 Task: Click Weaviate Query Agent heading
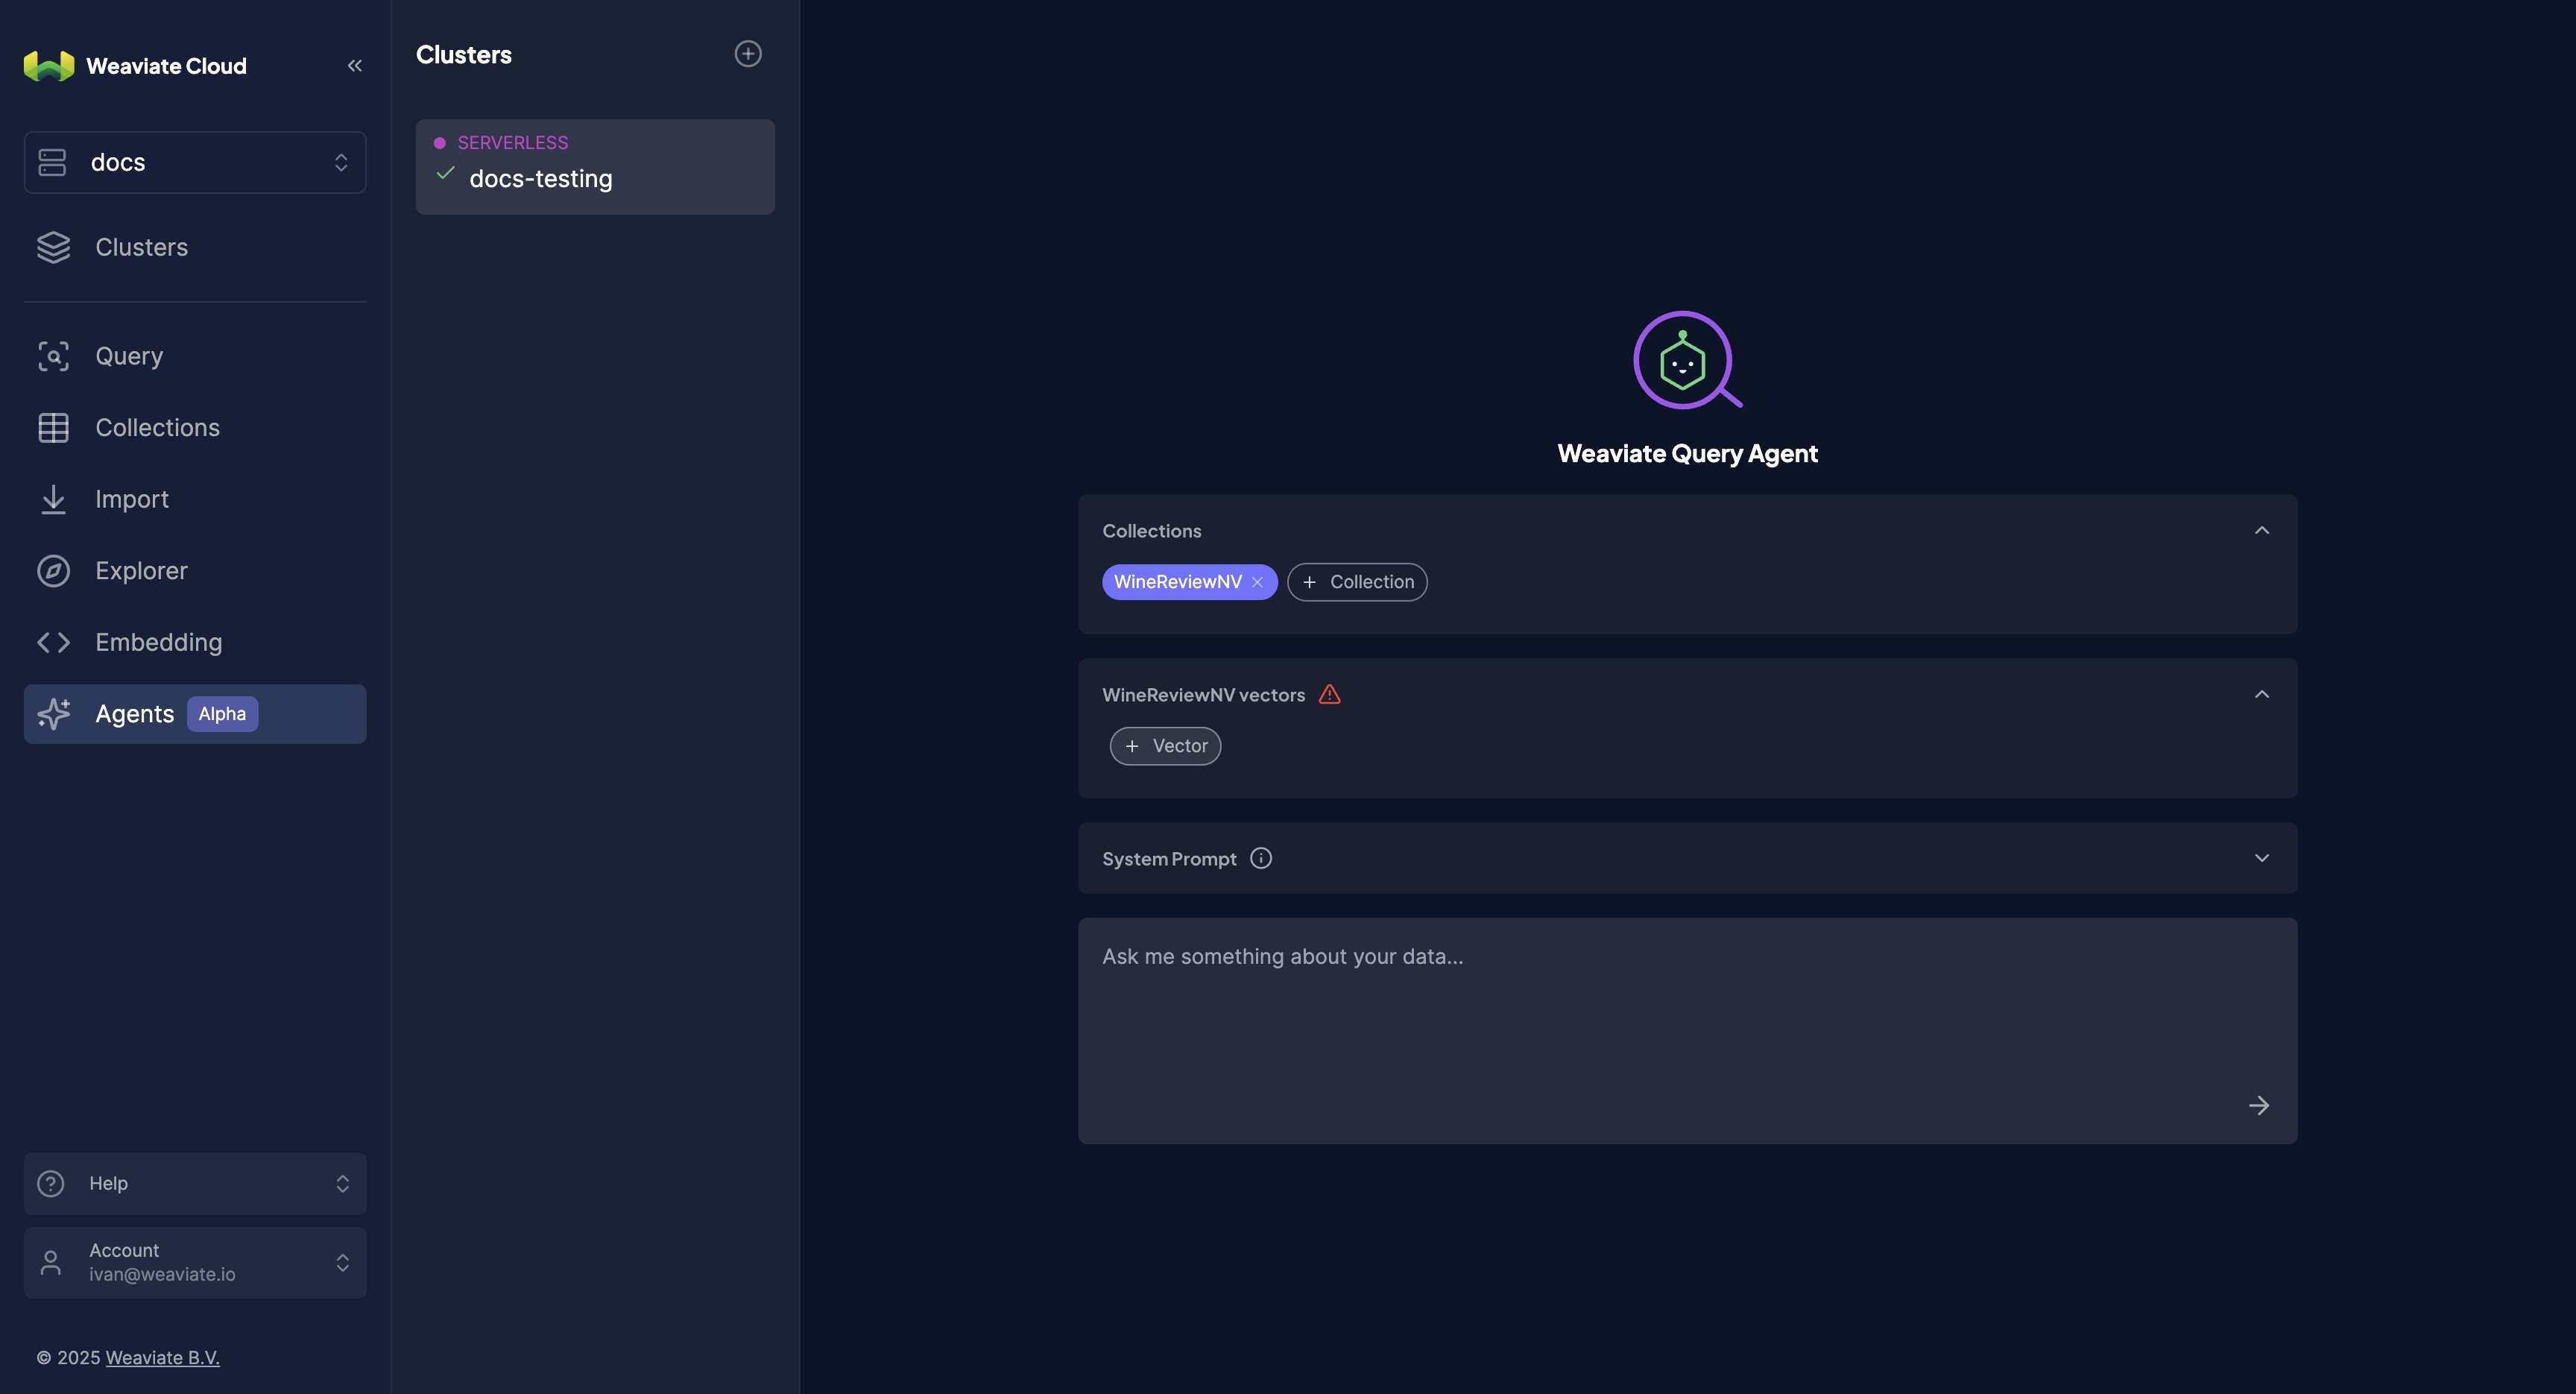[x=1687, y=453]
